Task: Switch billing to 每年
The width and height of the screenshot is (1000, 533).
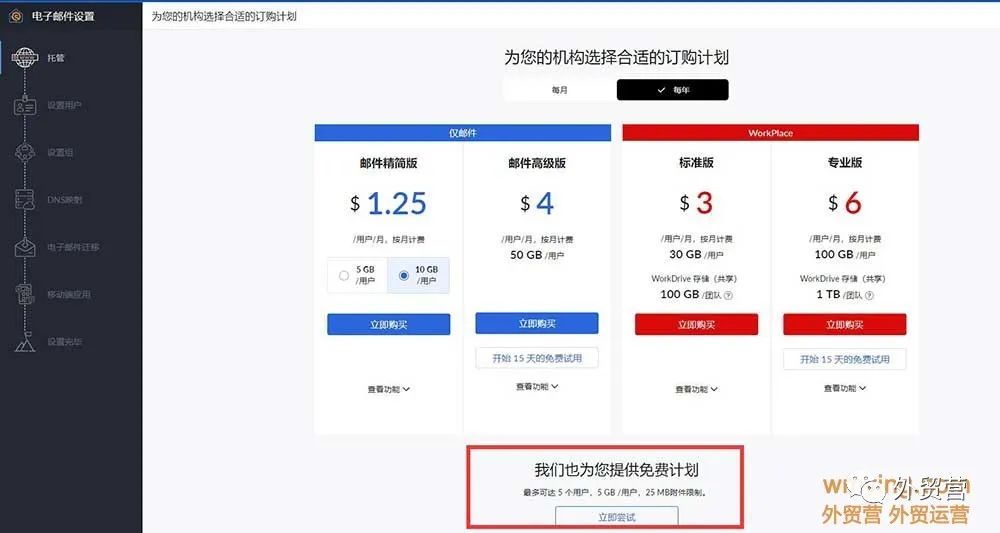Action: 673,90
